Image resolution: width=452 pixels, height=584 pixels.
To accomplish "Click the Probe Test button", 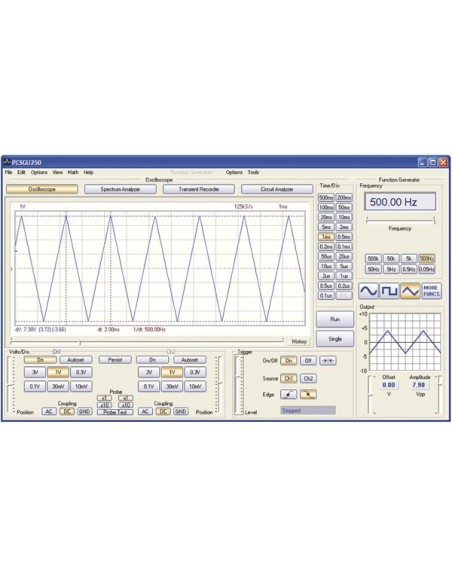I will pos(115,412).
